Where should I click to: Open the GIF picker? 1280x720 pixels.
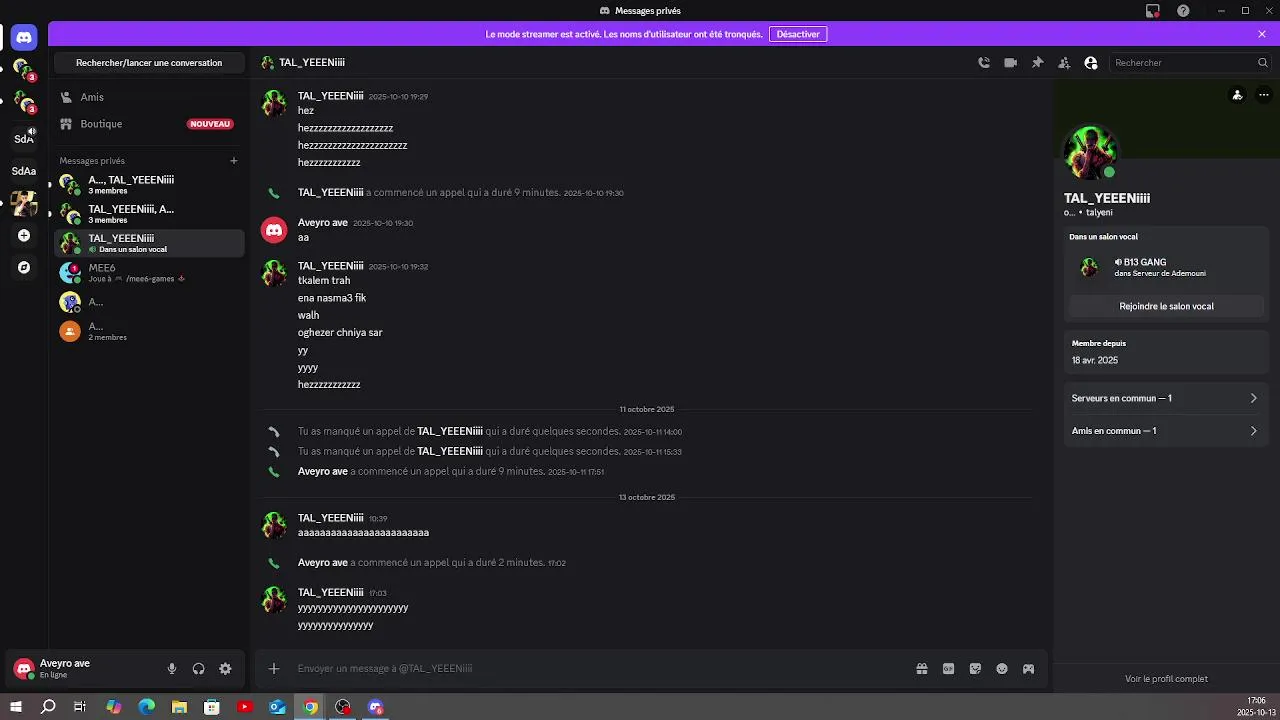click(948, 669)
